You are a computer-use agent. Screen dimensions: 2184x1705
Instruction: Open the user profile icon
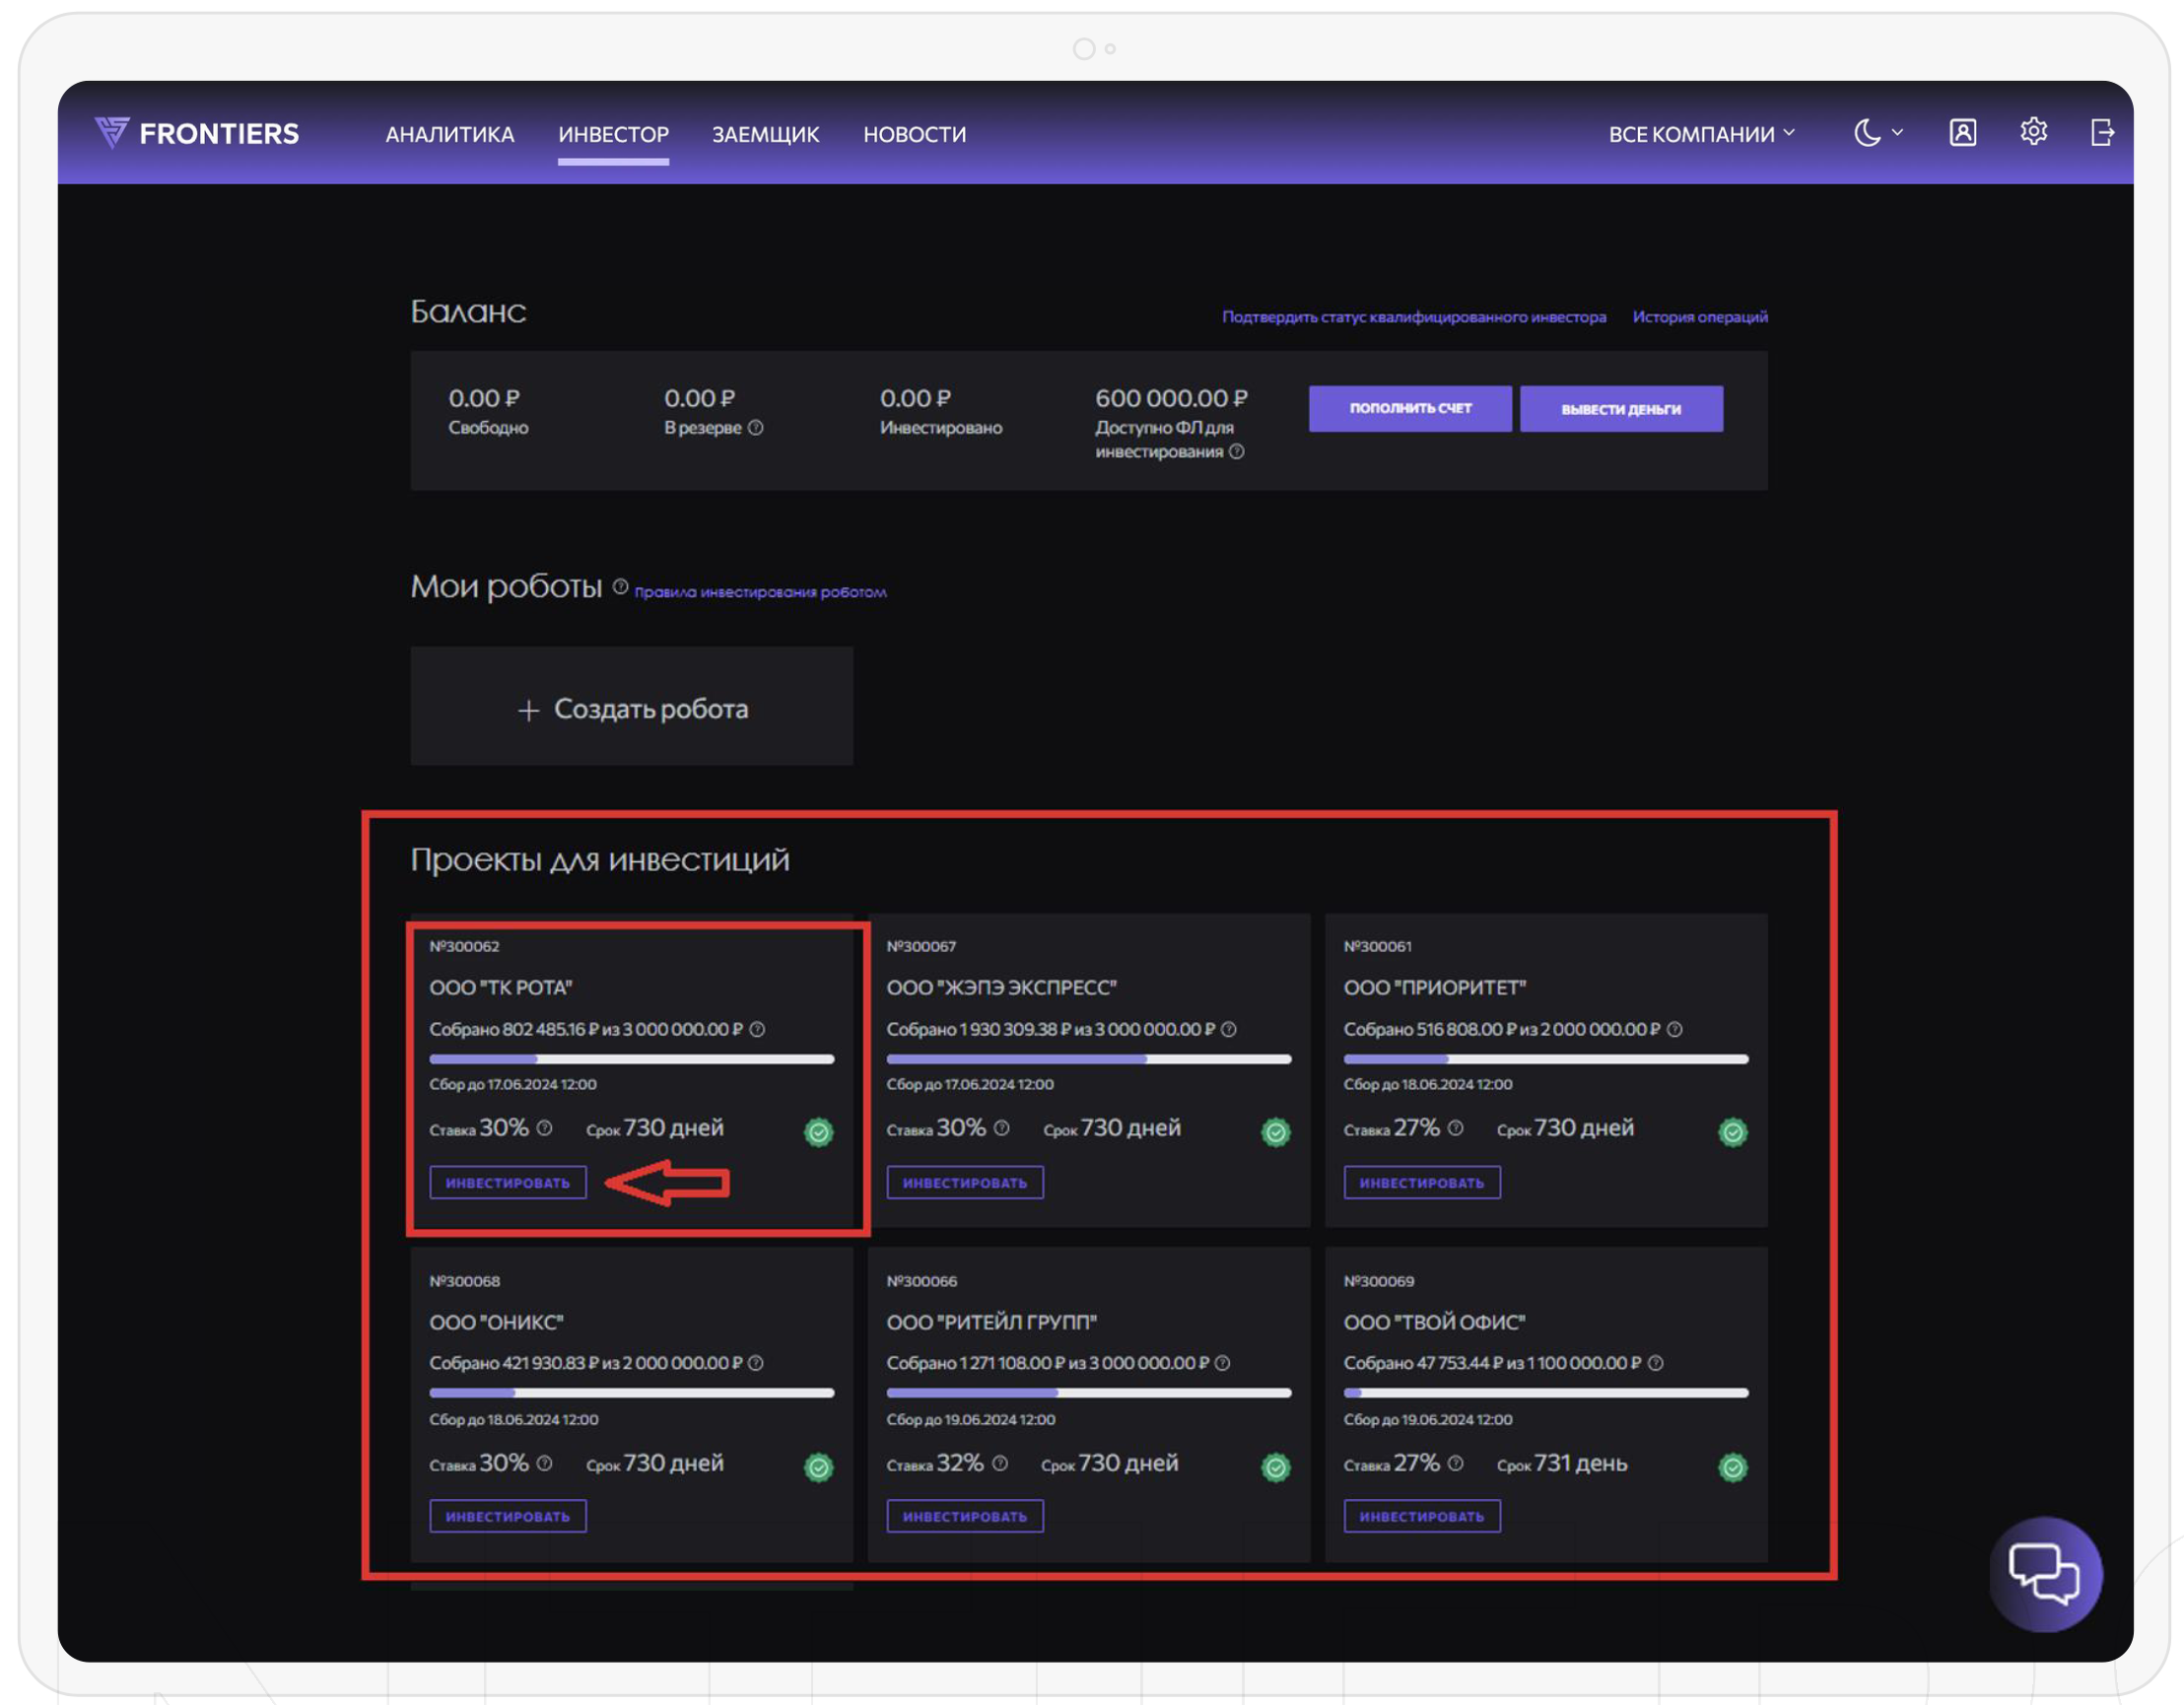(x=1962, y=132)
